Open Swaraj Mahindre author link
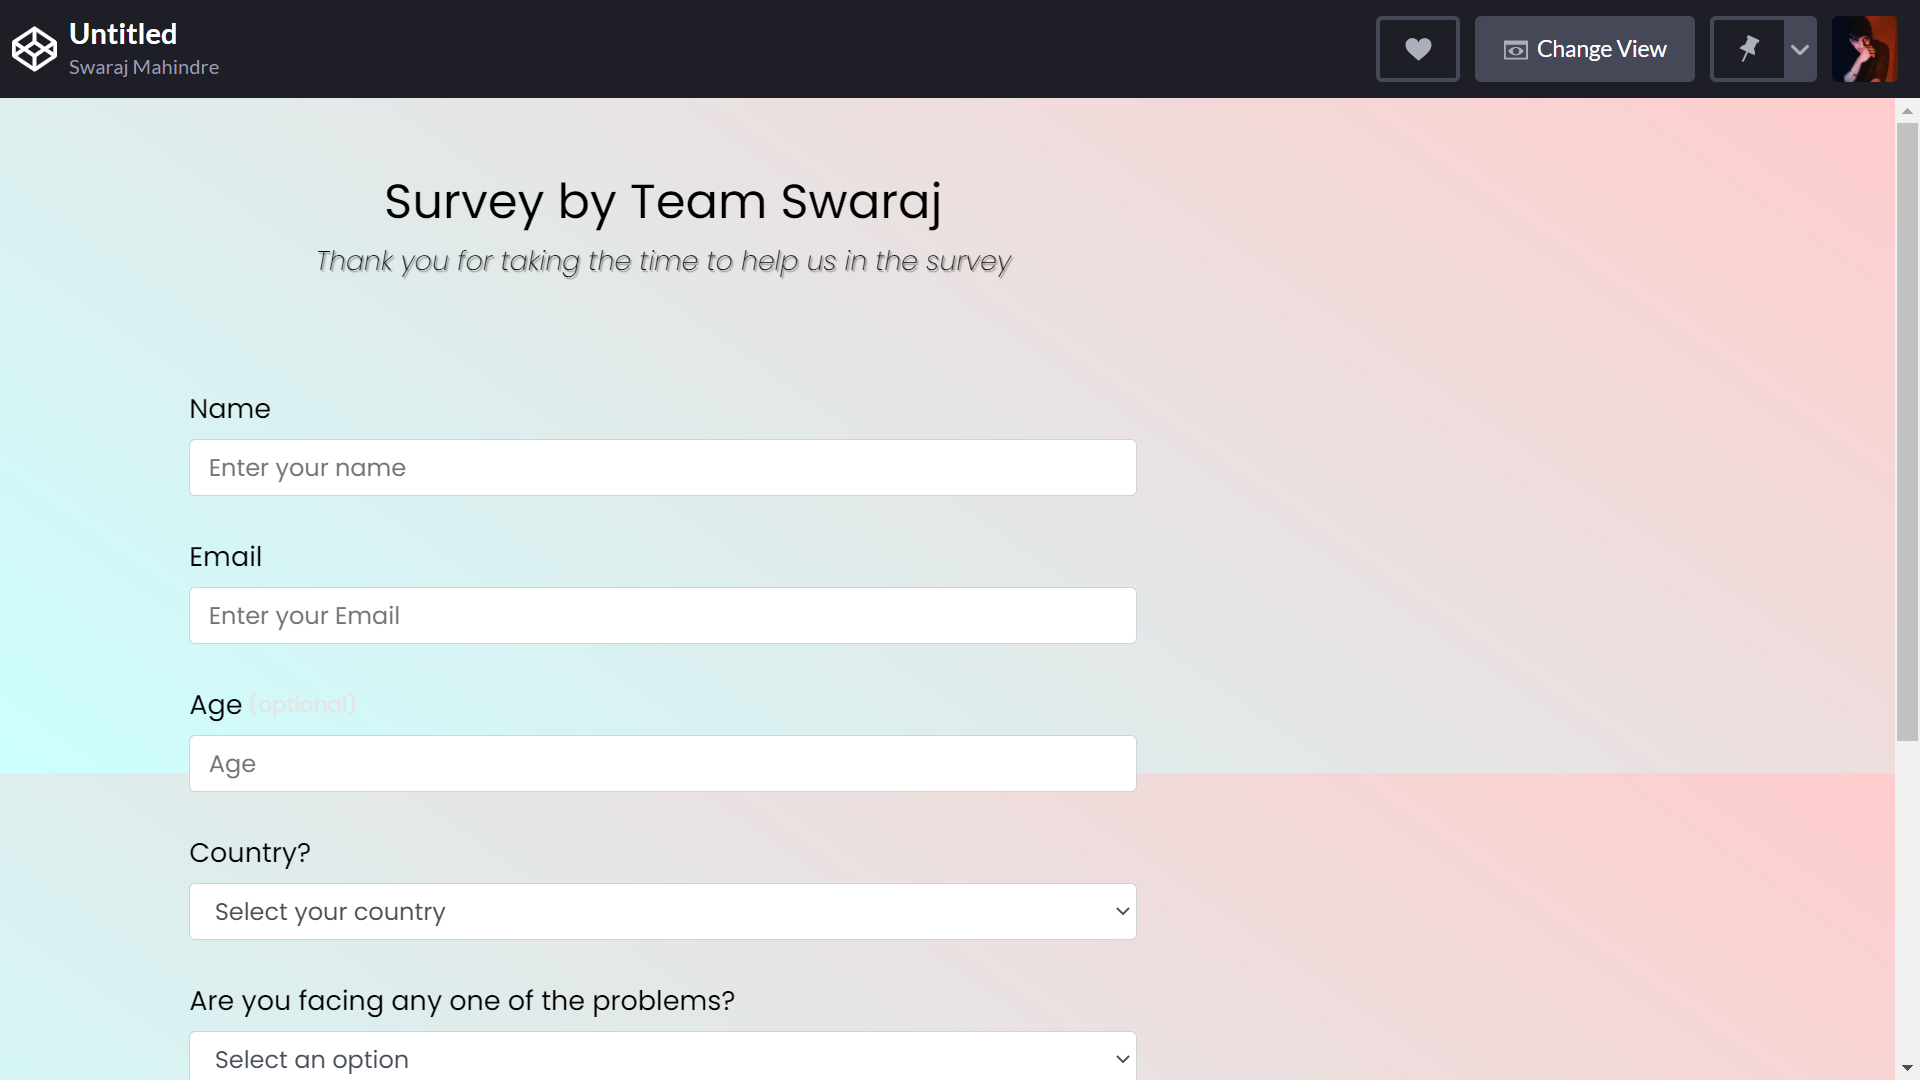Screen dimensions: 1920x1080 [144, 67]
